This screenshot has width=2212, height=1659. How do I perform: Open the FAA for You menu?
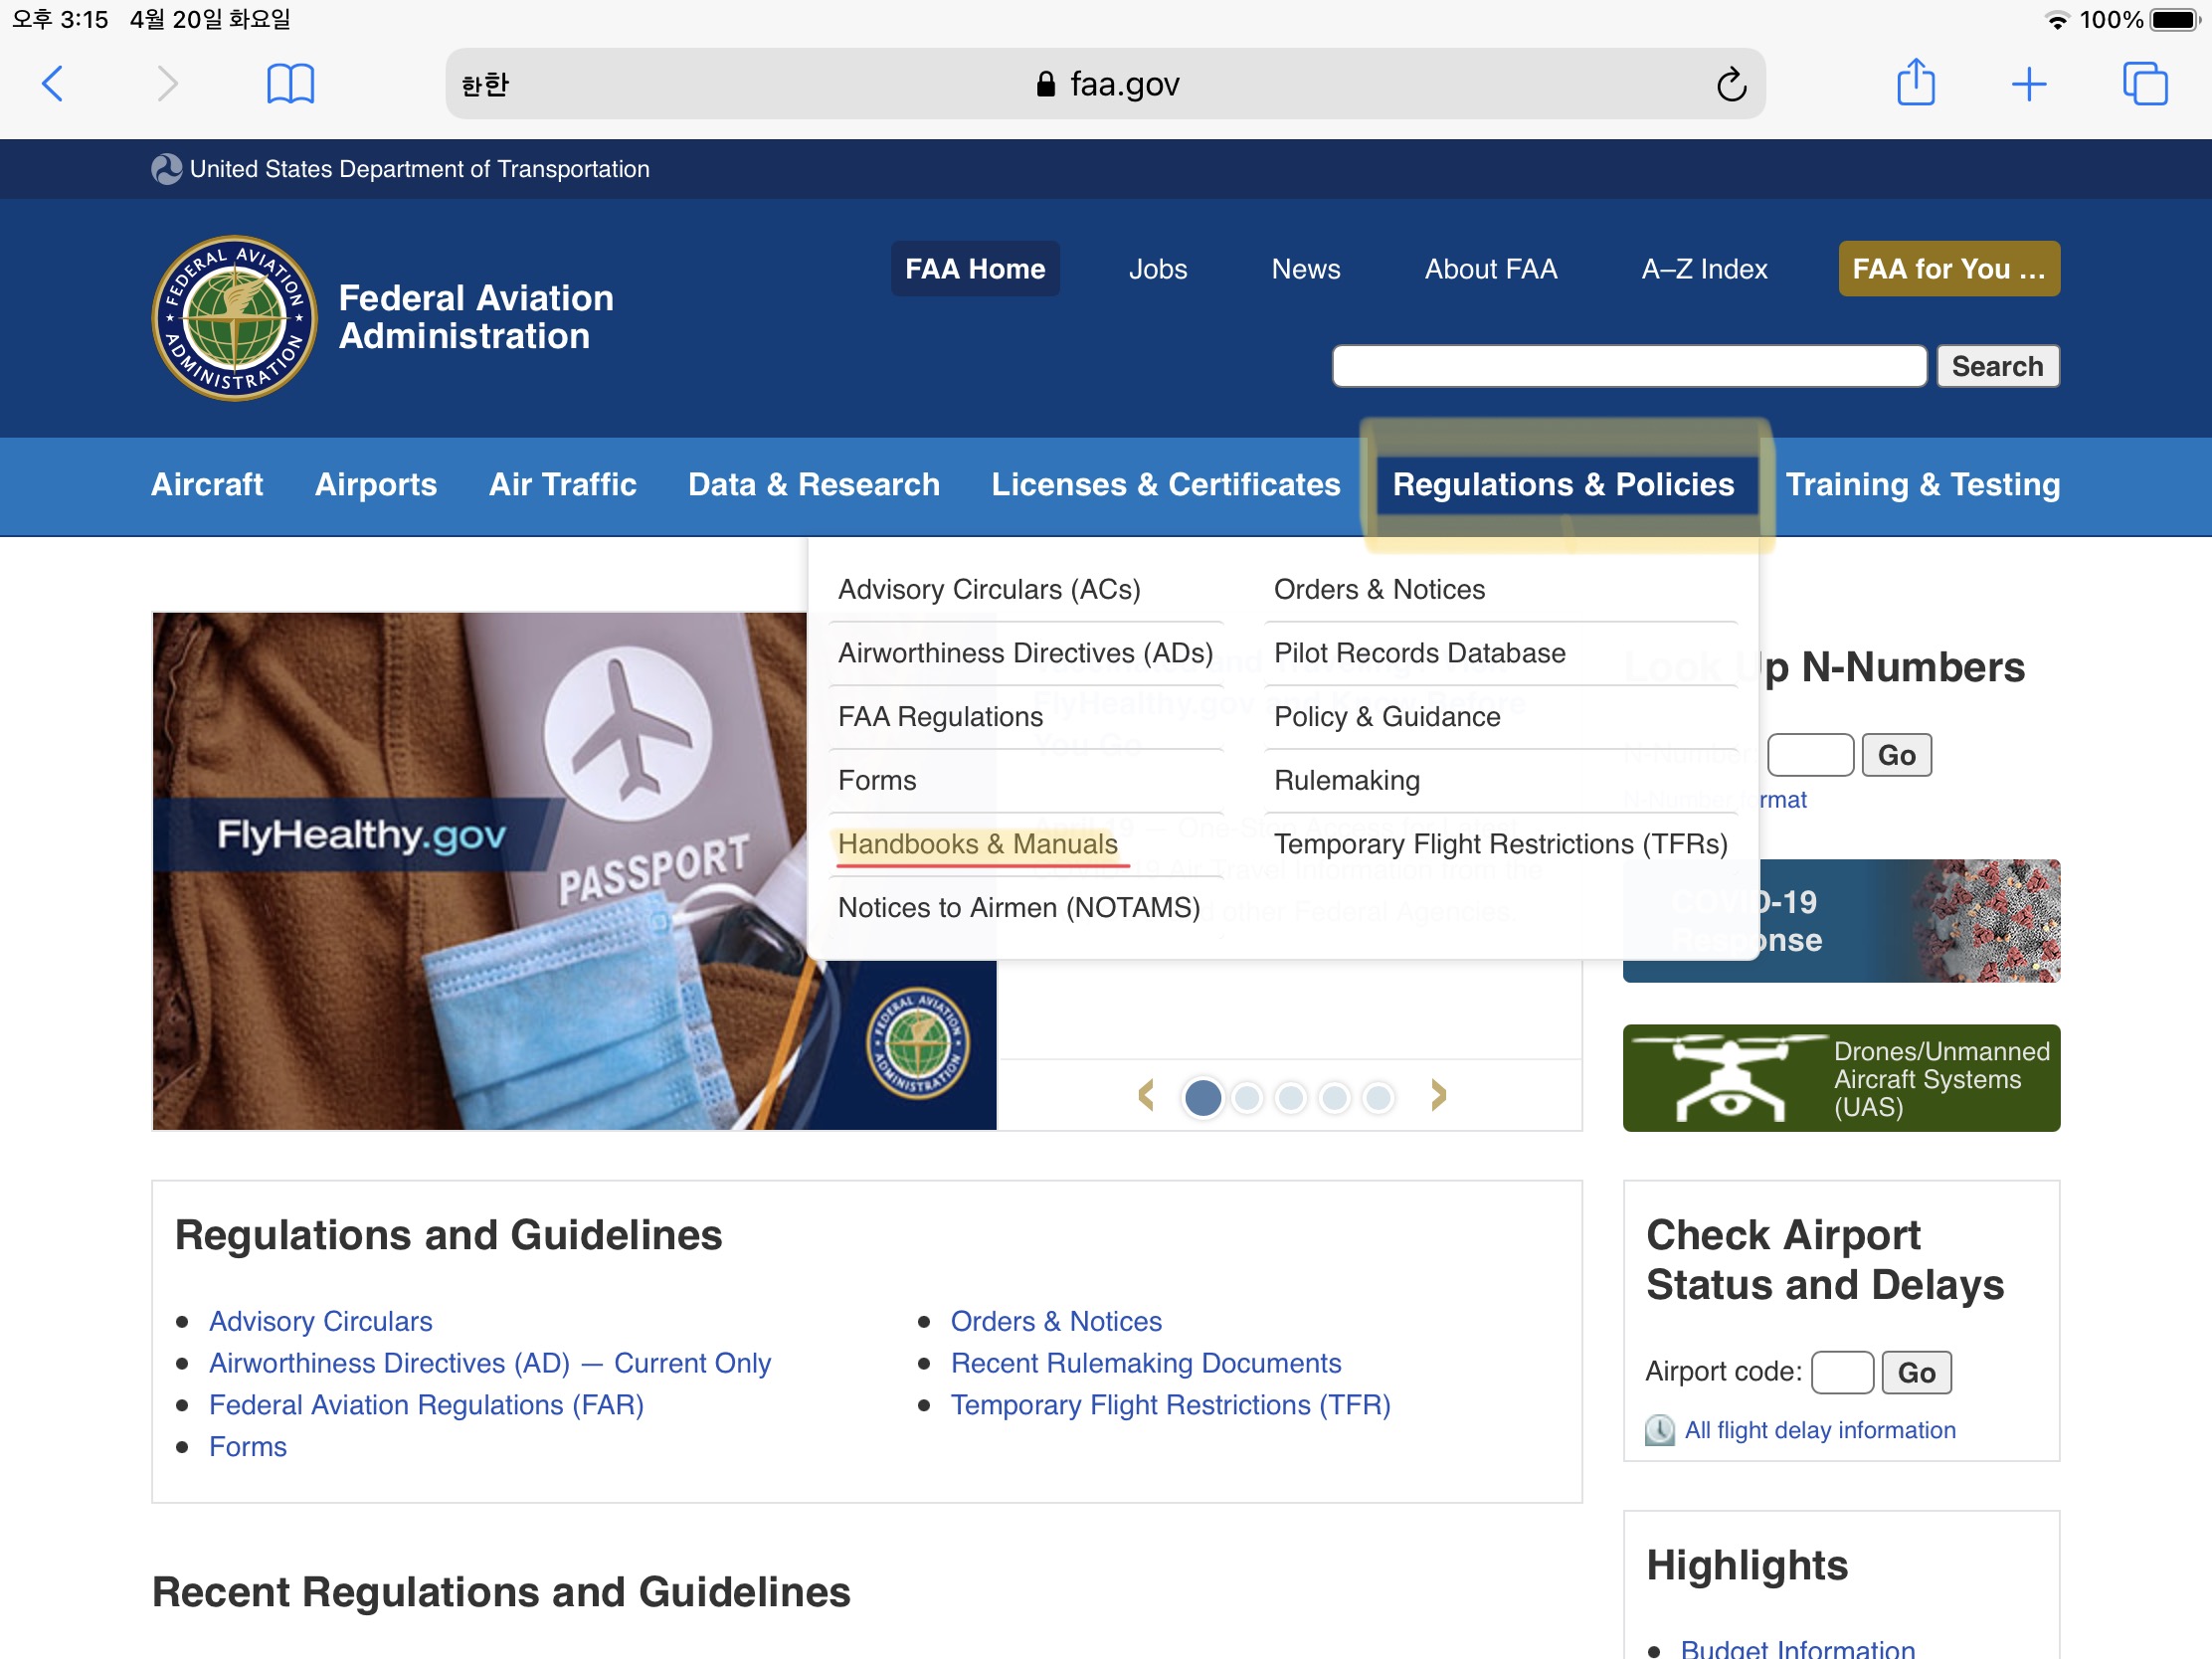(1949, 269)
